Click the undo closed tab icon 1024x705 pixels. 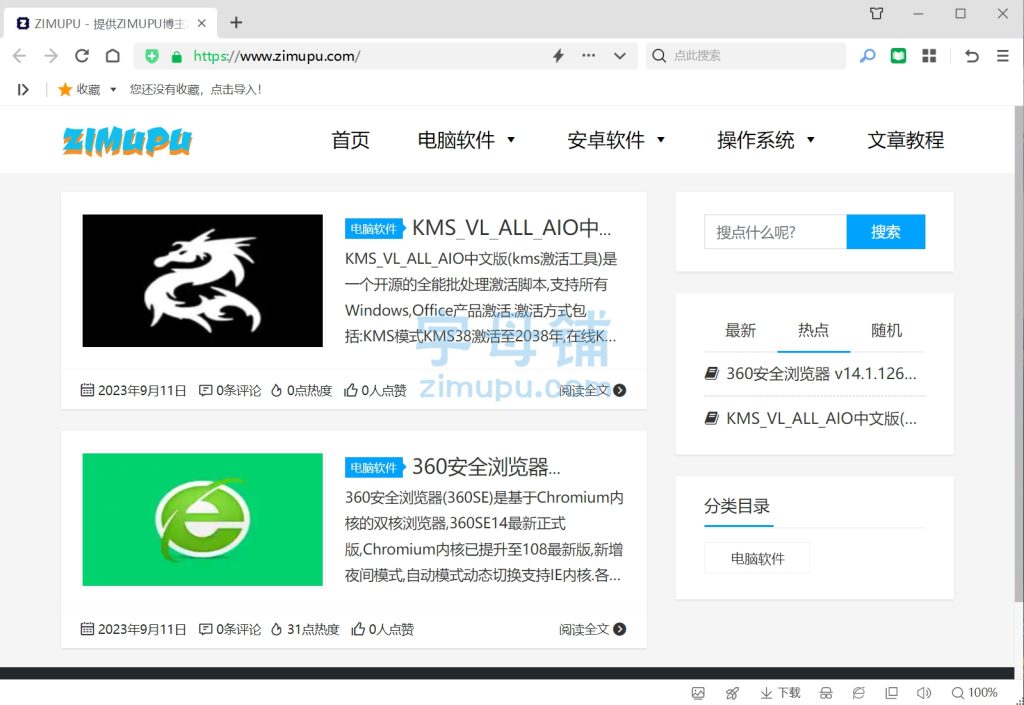pos(972,56)
